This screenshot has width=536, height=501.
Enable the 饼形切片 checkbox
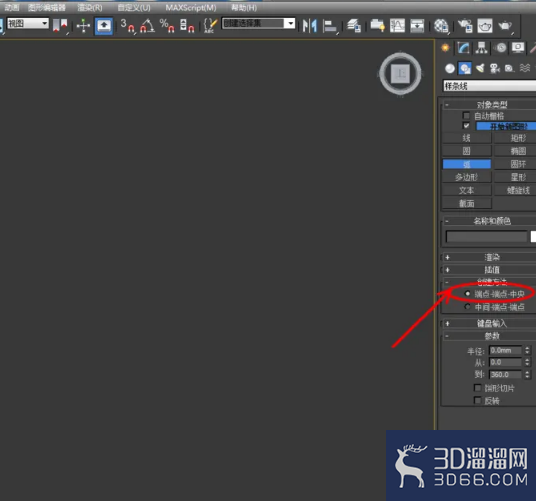pyautogui.click(x=478, y=388)
